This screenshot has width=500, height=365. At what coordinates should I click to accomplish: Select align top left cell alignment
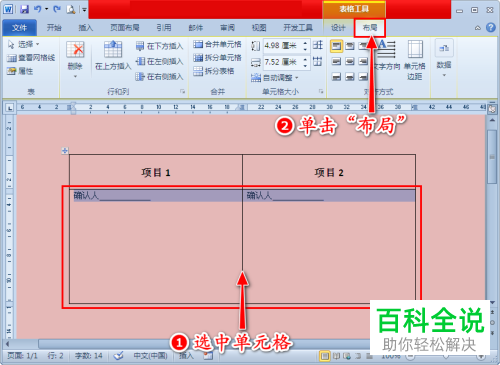[x=336, y=46]
